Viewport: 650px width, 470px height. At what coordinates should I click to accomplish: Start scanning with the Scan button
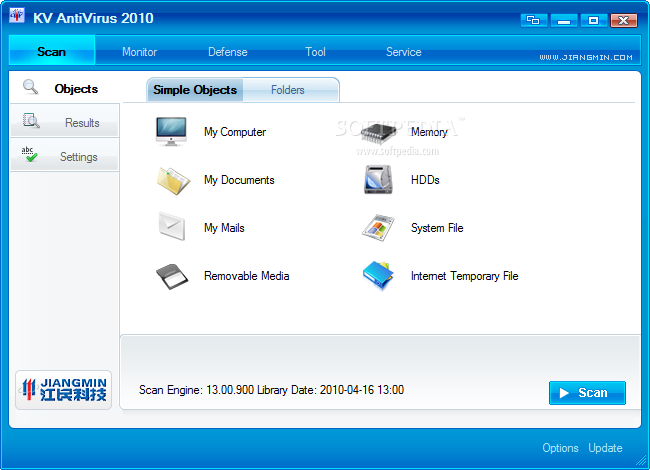tap(587, 392)
